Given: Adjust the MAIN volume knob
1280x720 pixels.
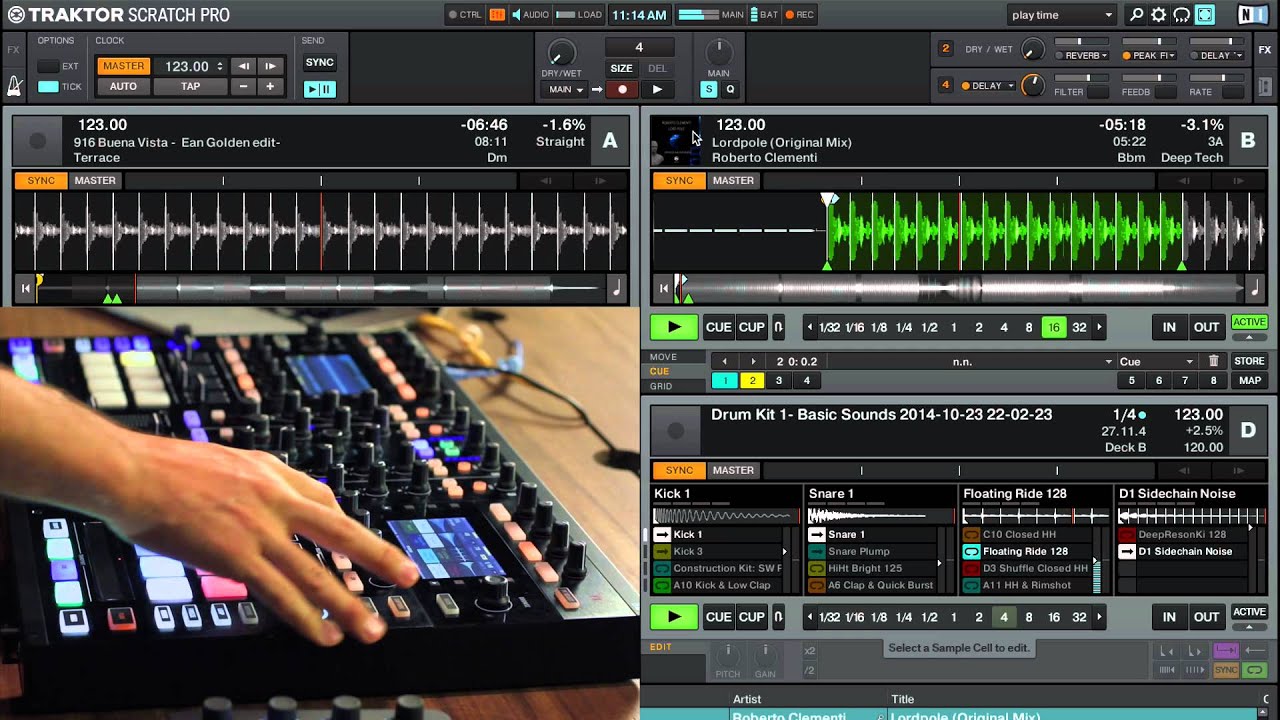Looking at the screenshot, I should pos(718,53).
